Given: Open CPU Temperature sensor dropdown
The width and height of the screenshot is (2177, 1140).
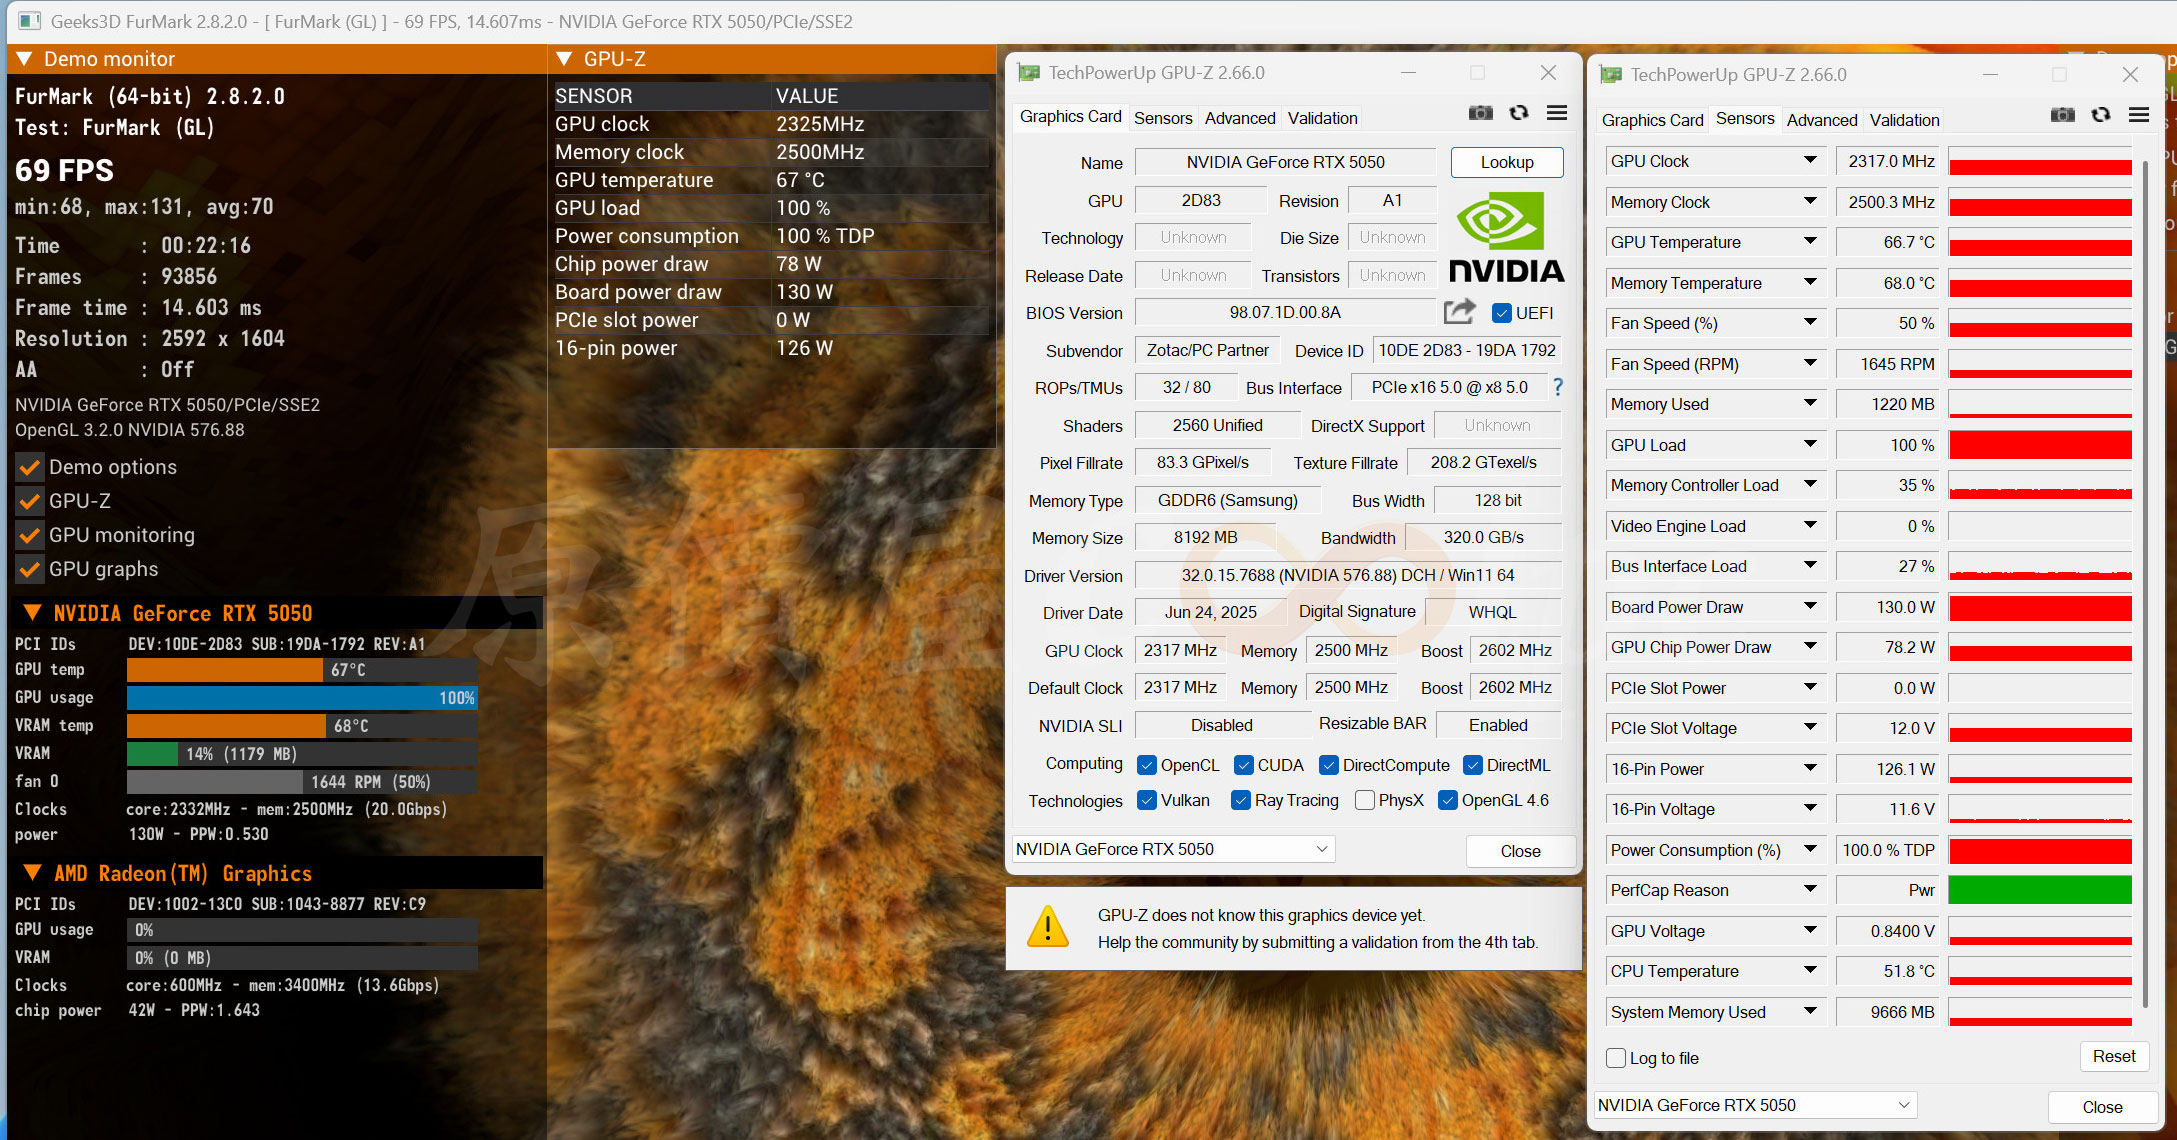Looking at the screenshot, I should tap(1810, 971).
